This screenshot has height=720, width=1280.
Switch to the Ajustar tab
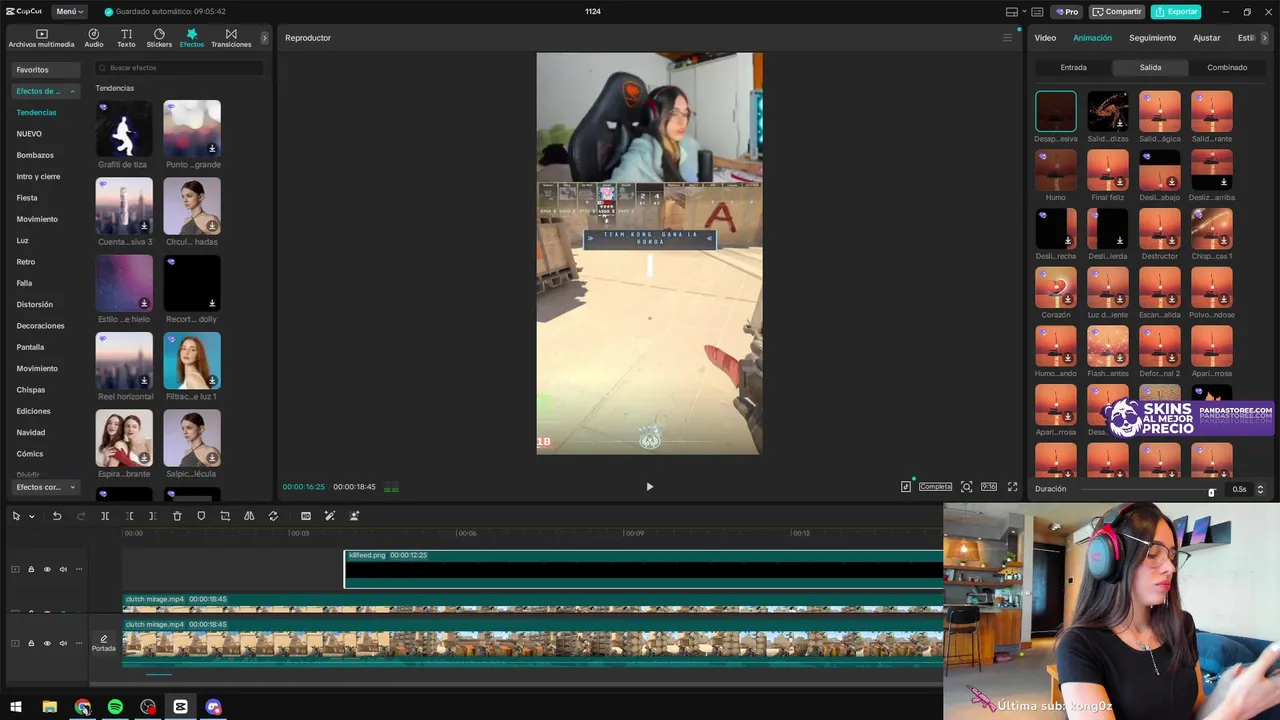coord(1207,38)
